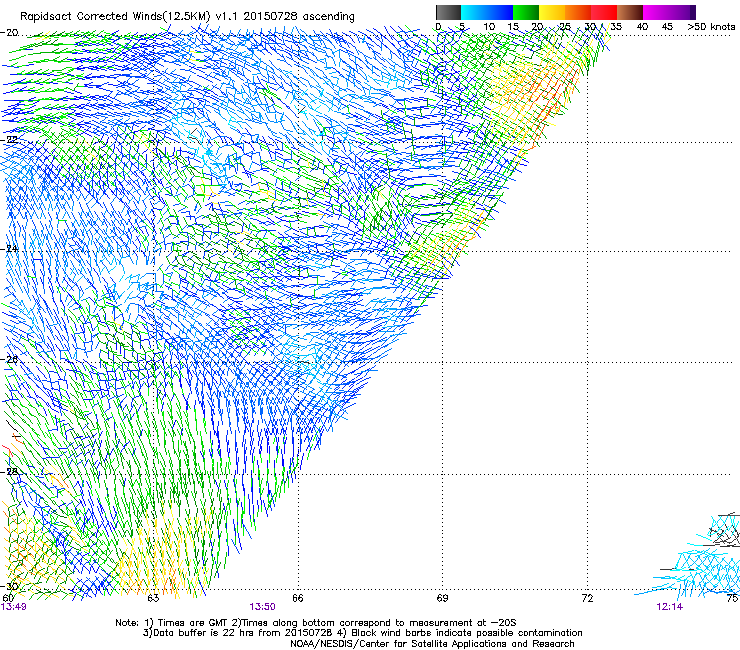The height and width of the screenshot is (650, 740).
Task: Click the purple time stamp '12:14'
Action: pos(669,607)
